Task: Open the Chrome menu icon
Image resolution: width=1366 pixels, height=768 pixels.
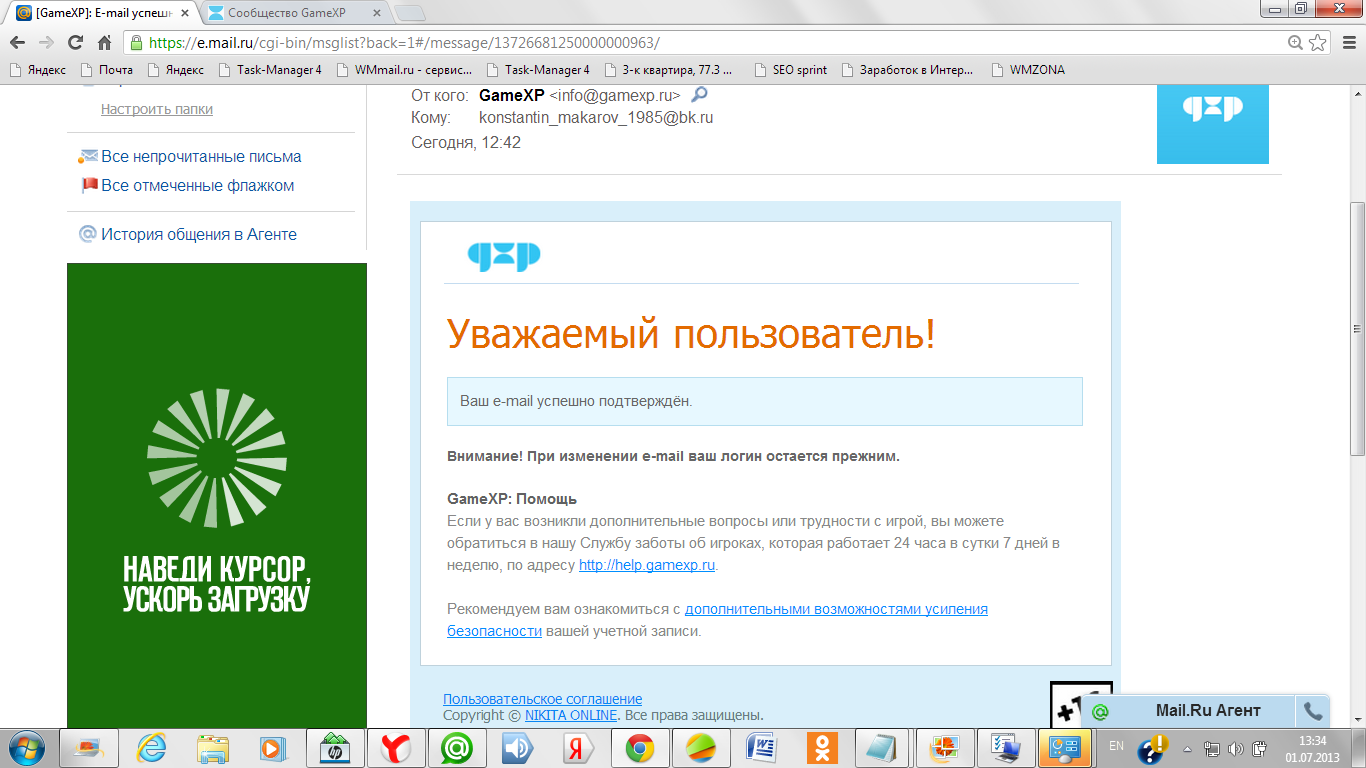Action: tap(1347, 43)
